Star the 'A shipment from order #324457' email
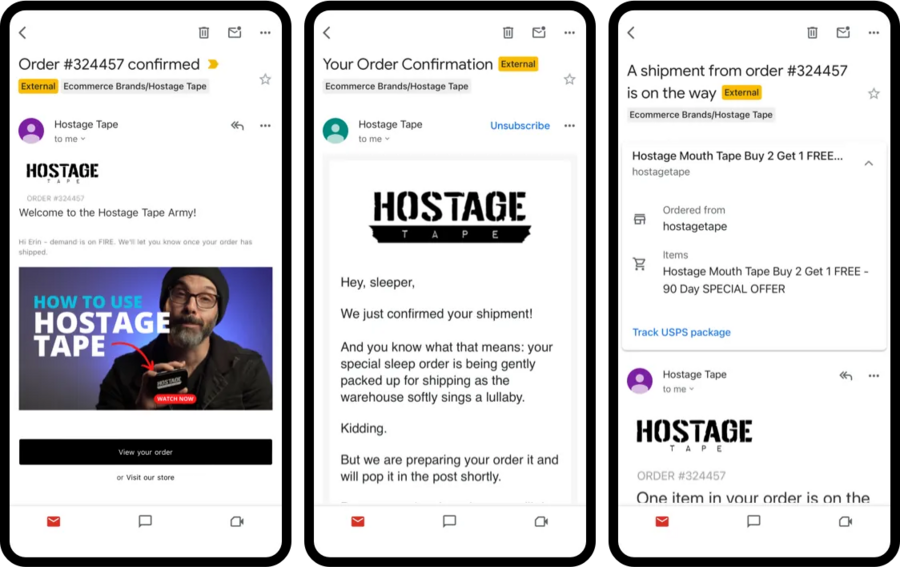 click(874, 94)
